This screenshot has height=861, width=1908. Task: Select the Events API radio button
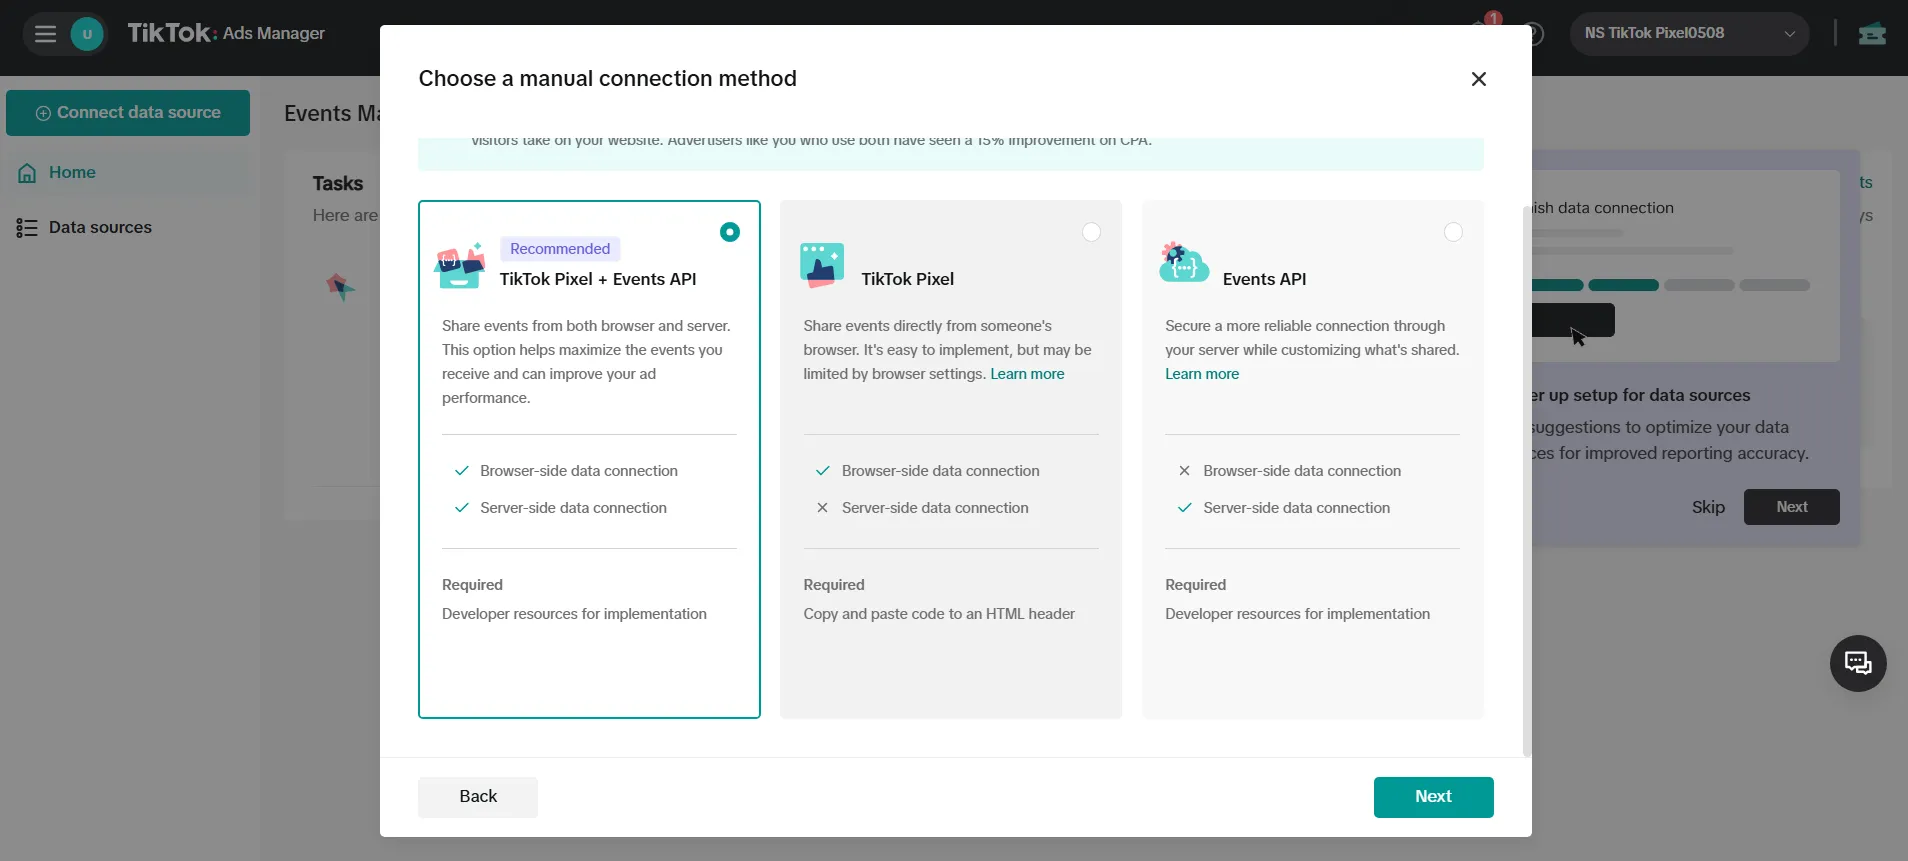1453,232
